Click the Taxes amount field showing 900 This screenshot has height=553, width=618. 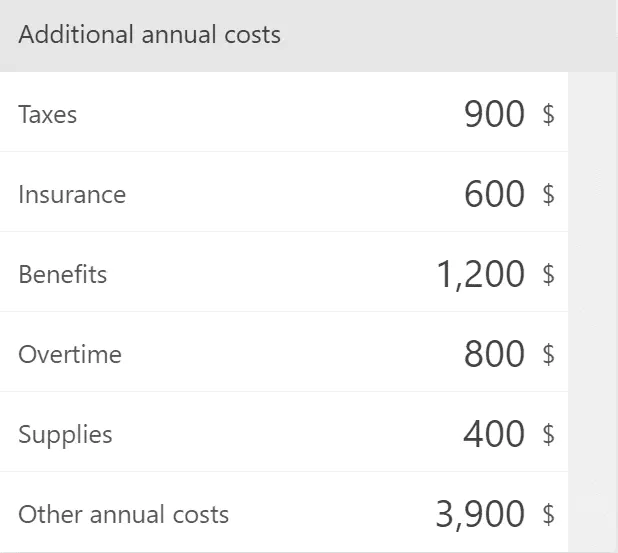coord(494,114)
